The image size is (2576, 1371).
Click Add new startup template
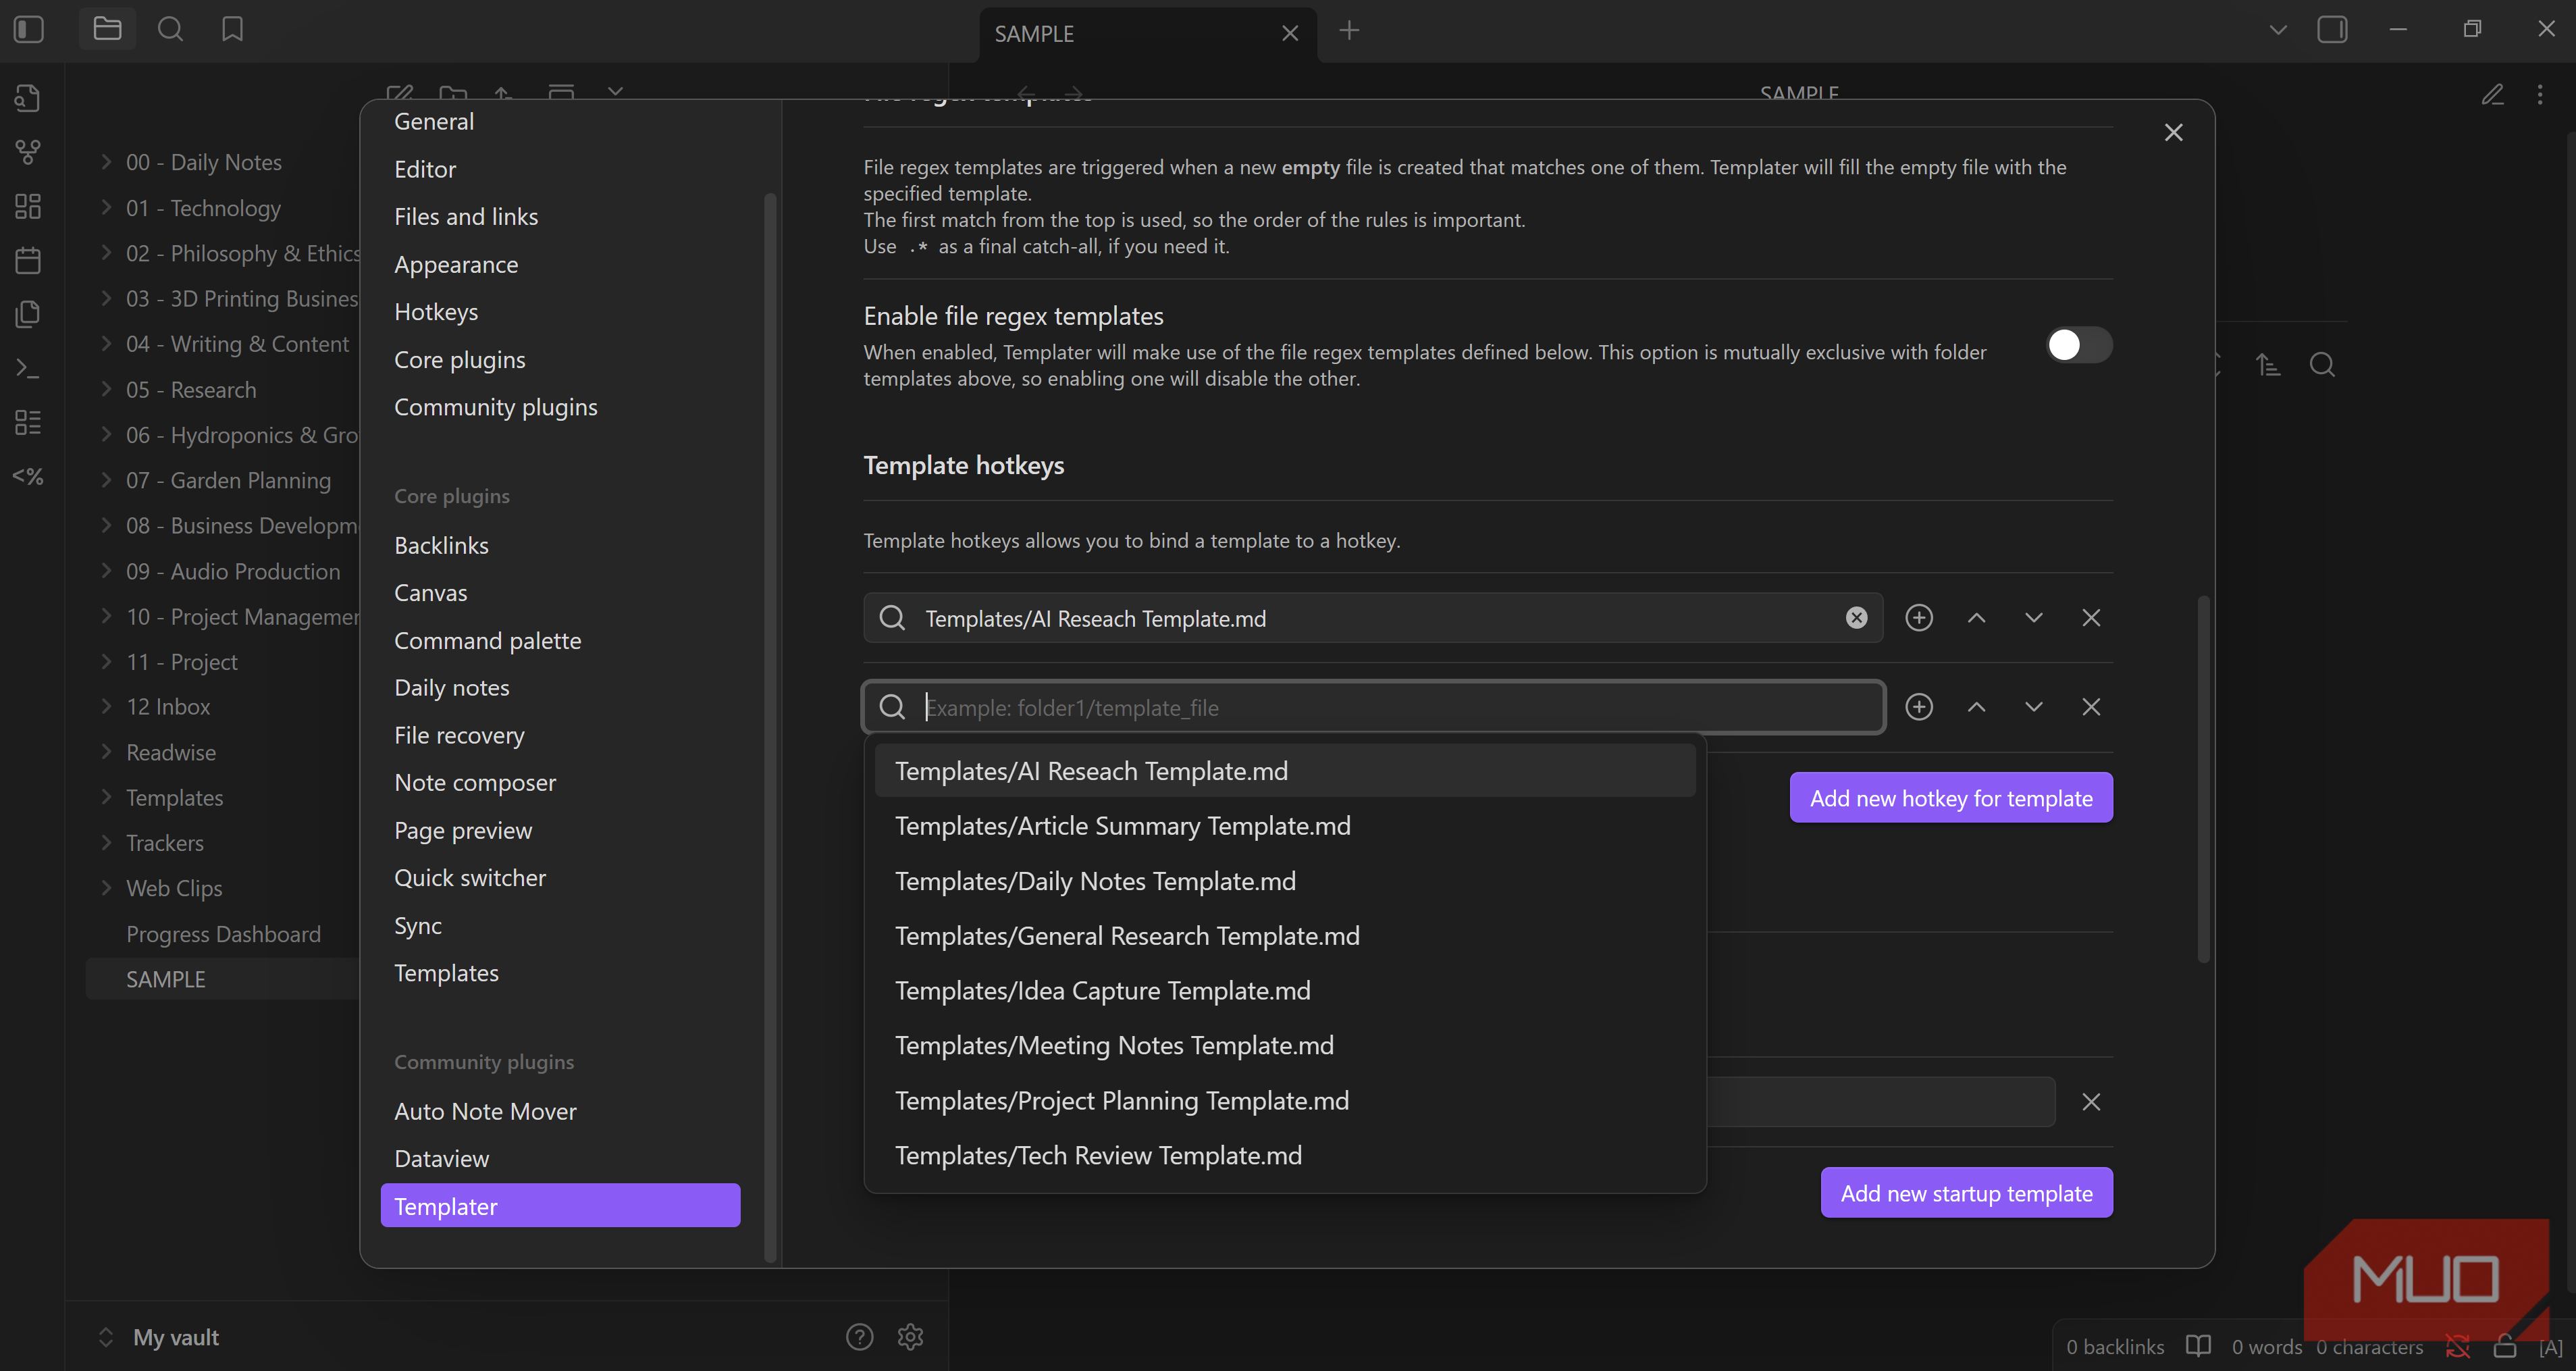(x=1966, y=1192)
